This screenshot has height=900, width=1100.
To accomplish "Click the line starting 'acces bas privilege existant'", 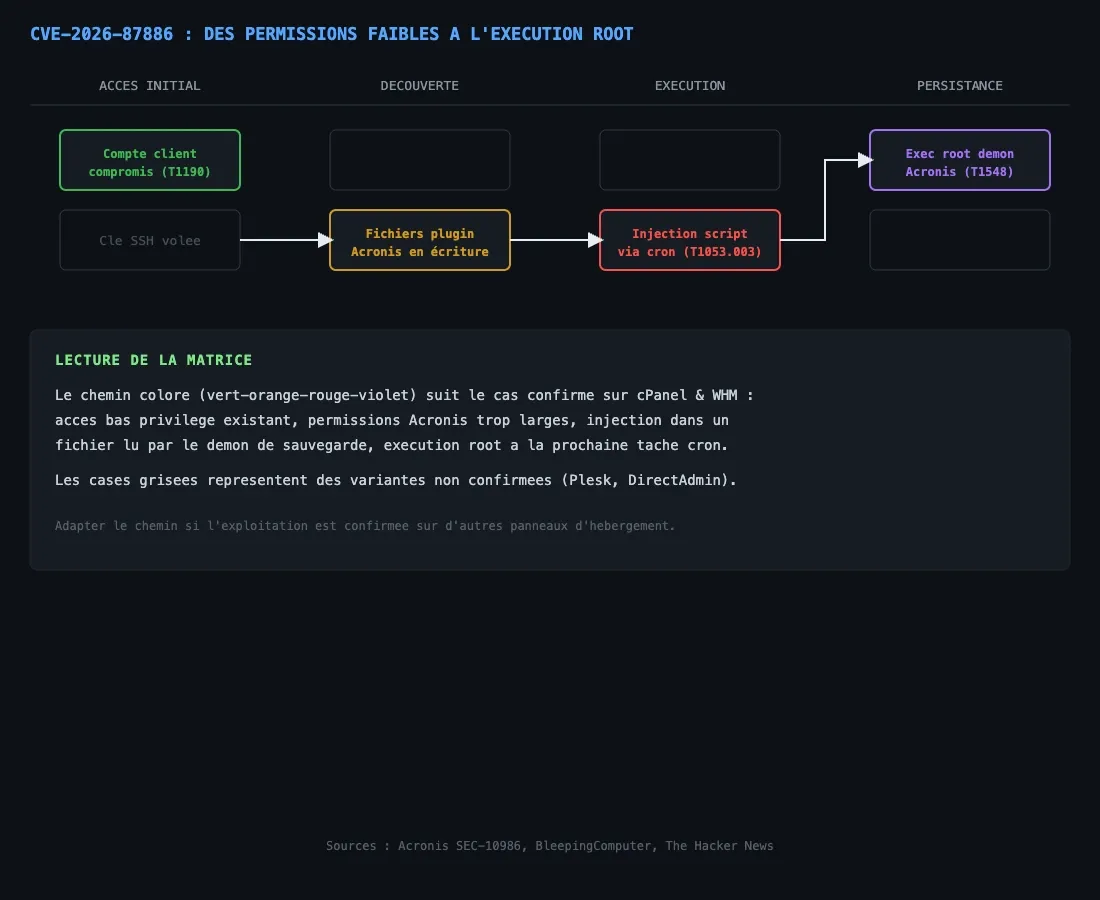I will coord(391,420).
